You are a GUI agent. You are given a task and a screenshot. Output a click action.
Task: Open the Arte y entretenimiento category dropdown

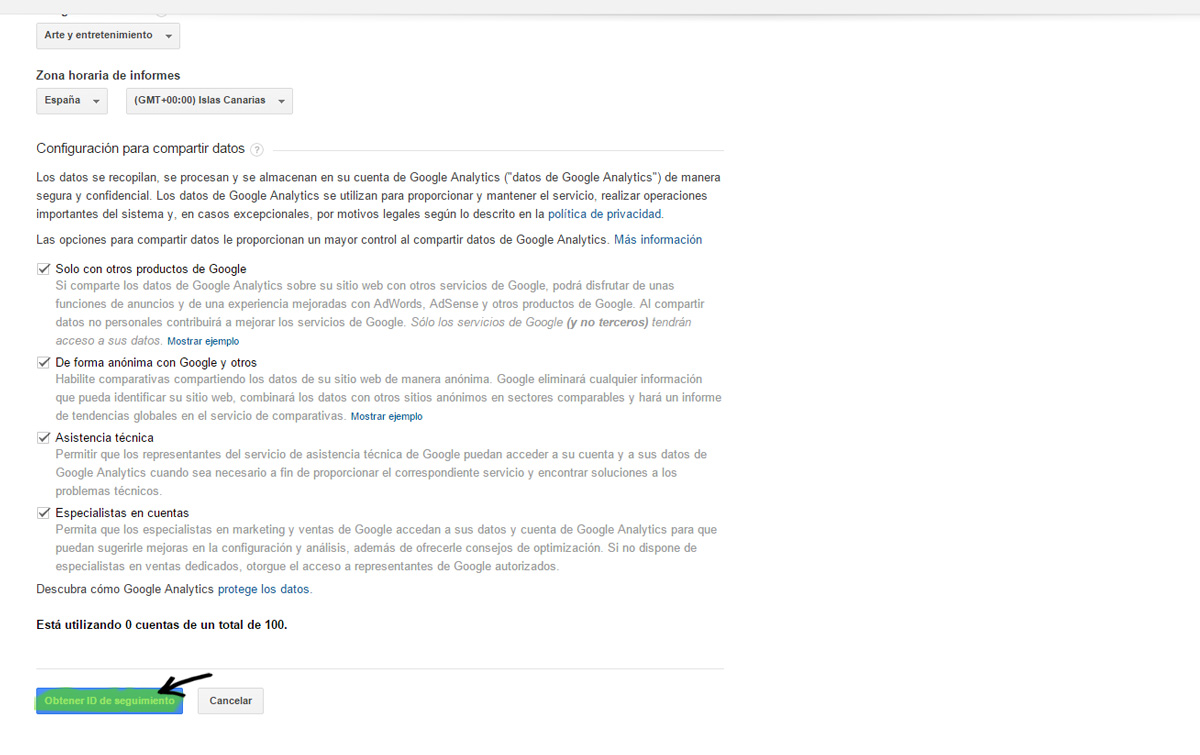pos(108,35)
